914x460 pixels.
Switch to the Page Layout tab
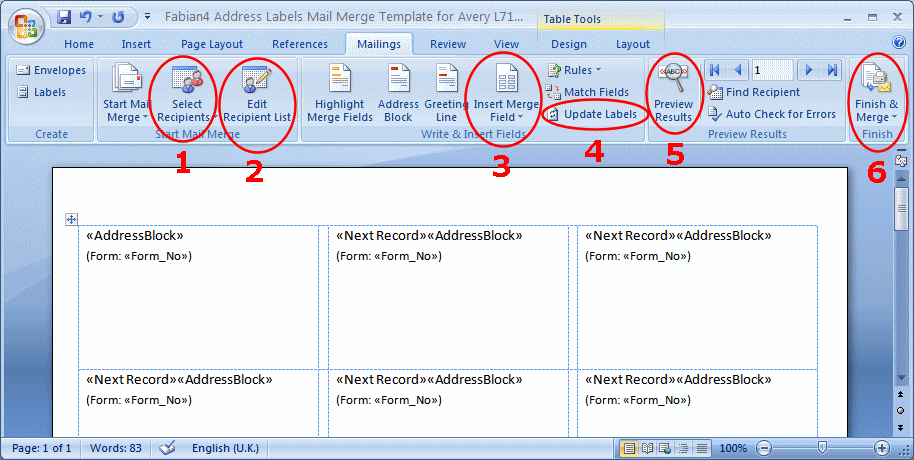(x=212, y=44)
